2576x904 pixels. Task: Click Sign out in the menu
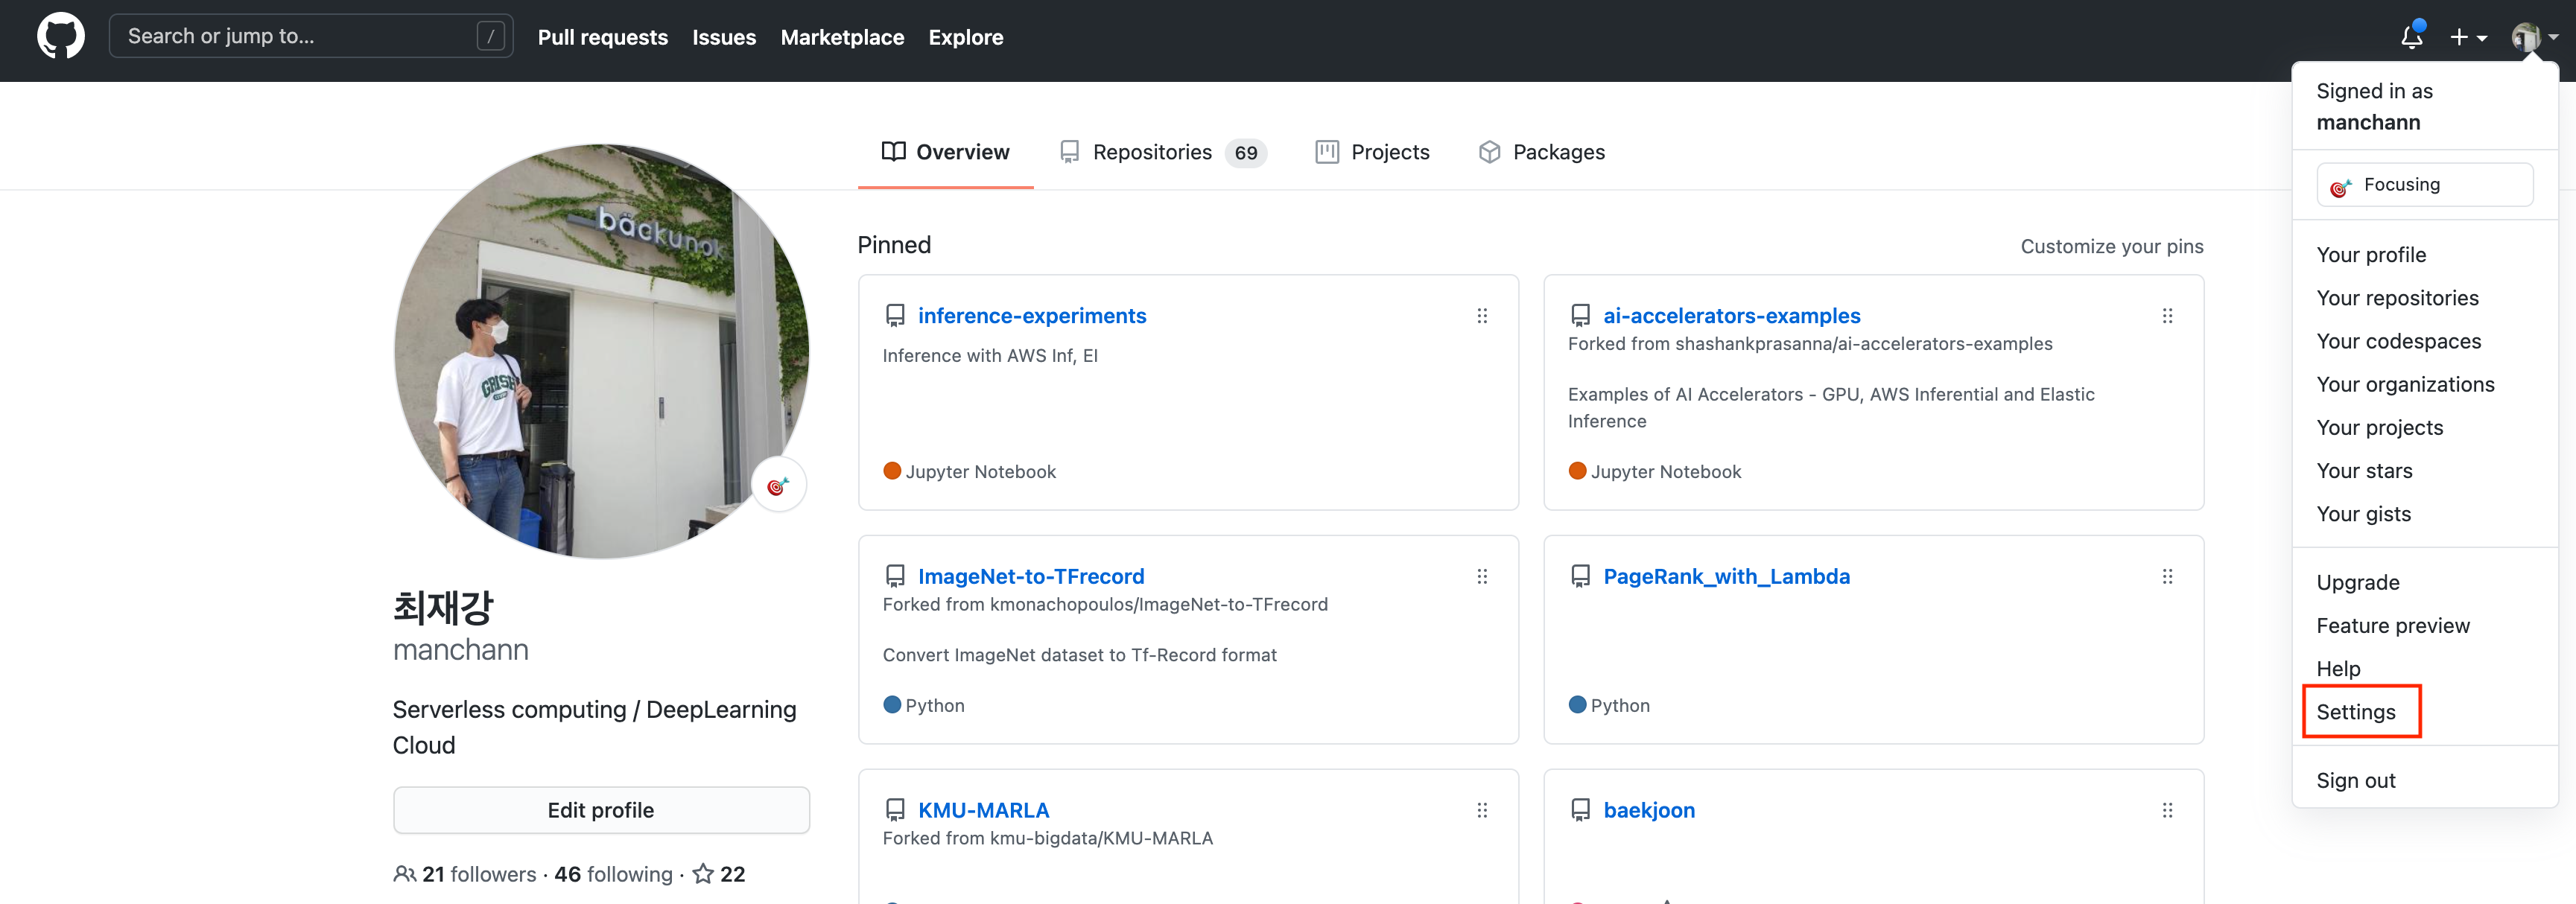[2356, 780]
